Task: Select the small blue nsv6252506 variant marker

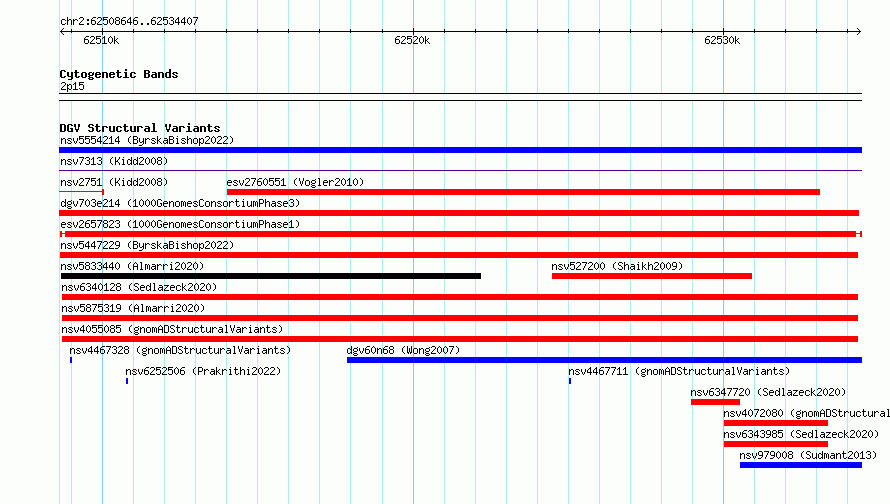Action: pos(127,381)
